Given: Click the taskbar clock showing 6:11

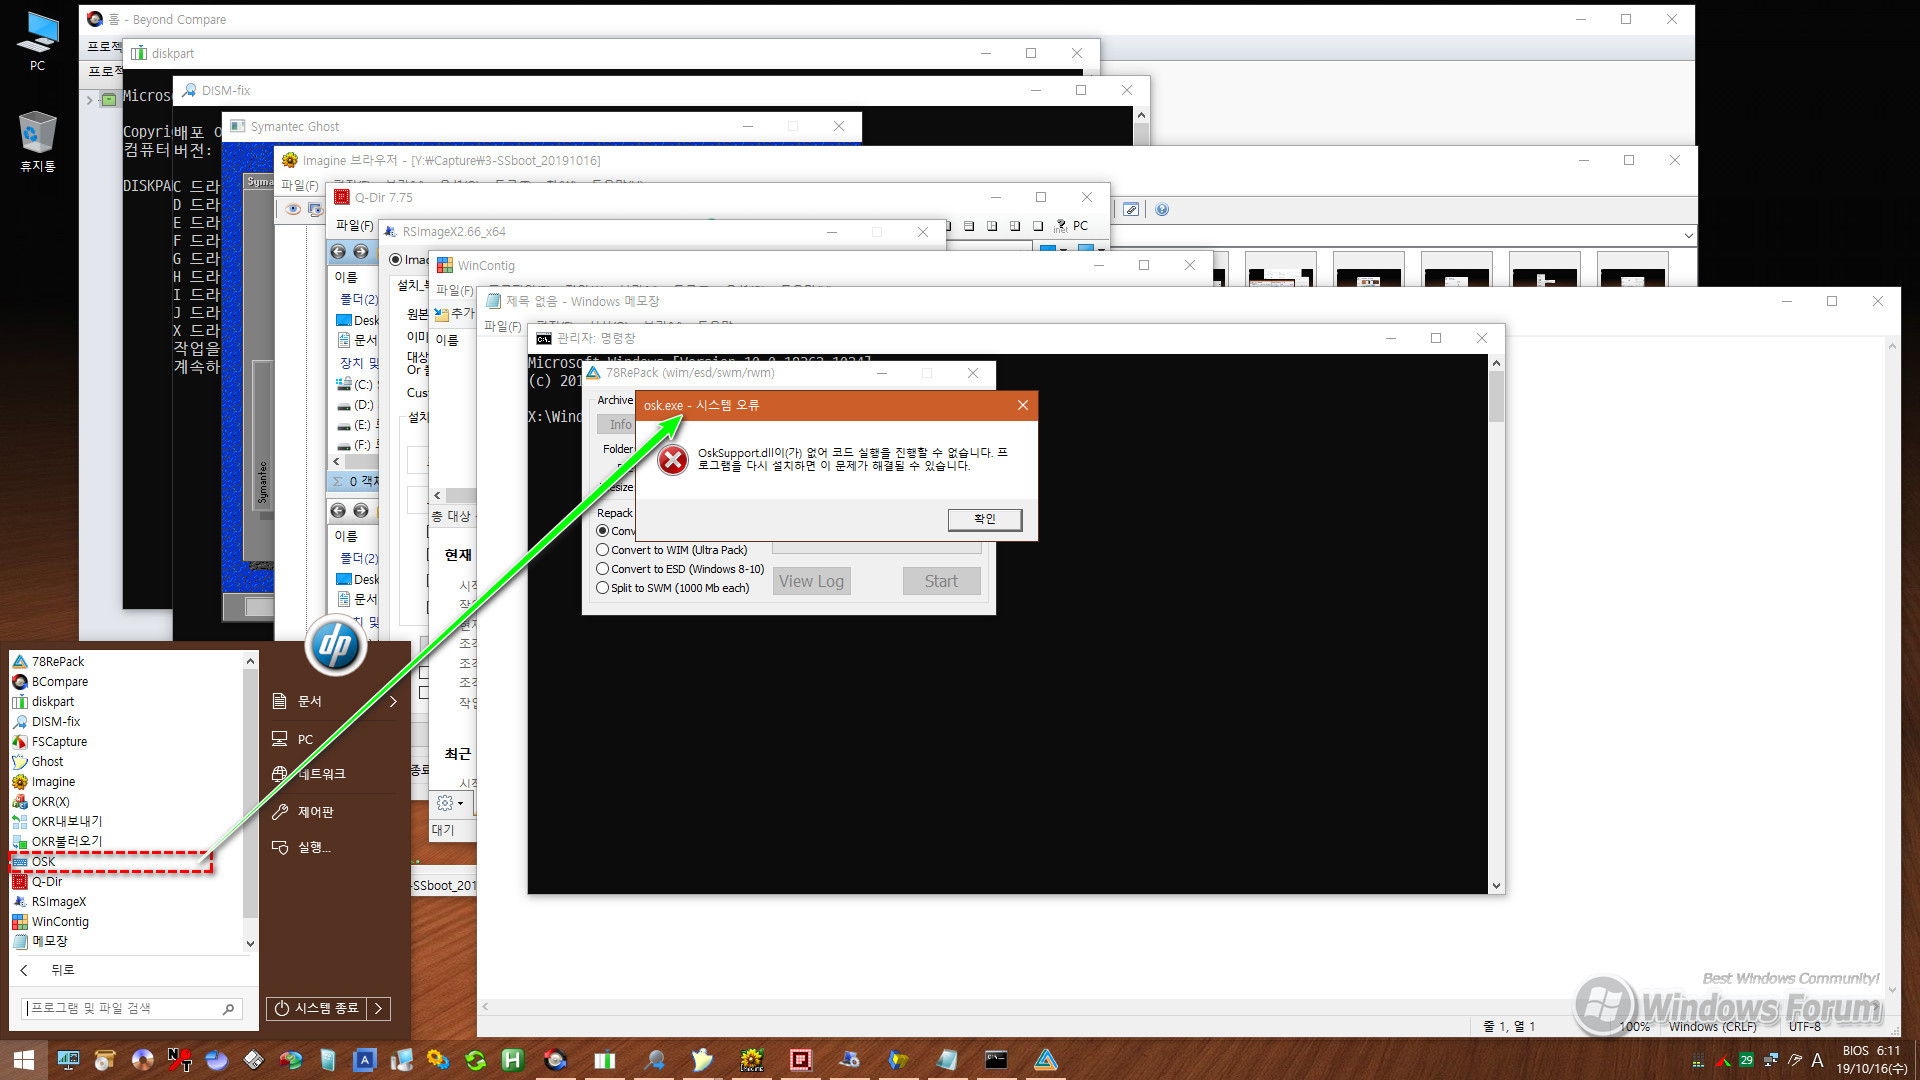Looking at the screenshot, I should [1872, 1059].
